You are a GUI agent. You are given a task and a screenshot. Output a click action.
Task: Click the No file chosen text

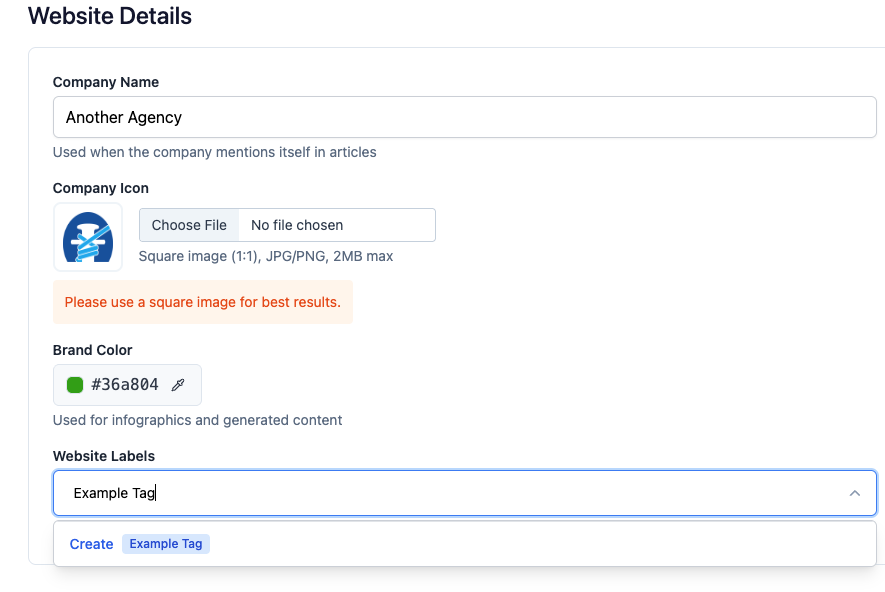pyautogui.click(x=297, y=225)
